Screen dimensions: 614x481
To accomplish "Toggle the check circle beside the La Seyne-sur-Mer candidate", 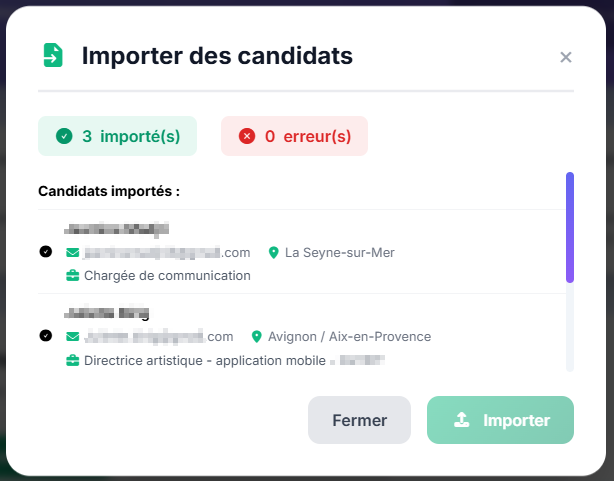I will point(46,252).
